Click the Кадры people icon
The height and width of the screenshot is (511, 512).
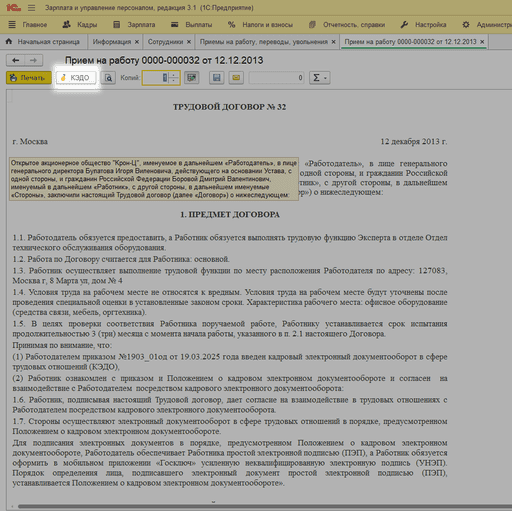pyautogui.click(x=67, y=24)
